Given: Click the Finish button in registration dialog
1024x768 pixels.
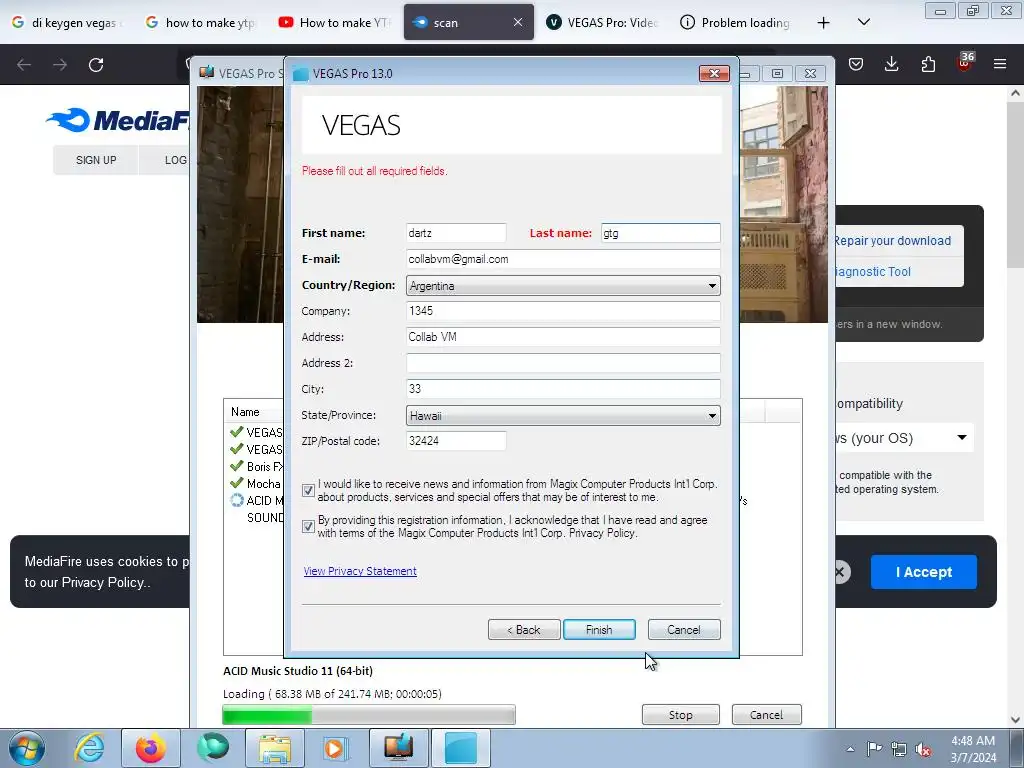Looking at the screenshot, I should coord(599,630).
